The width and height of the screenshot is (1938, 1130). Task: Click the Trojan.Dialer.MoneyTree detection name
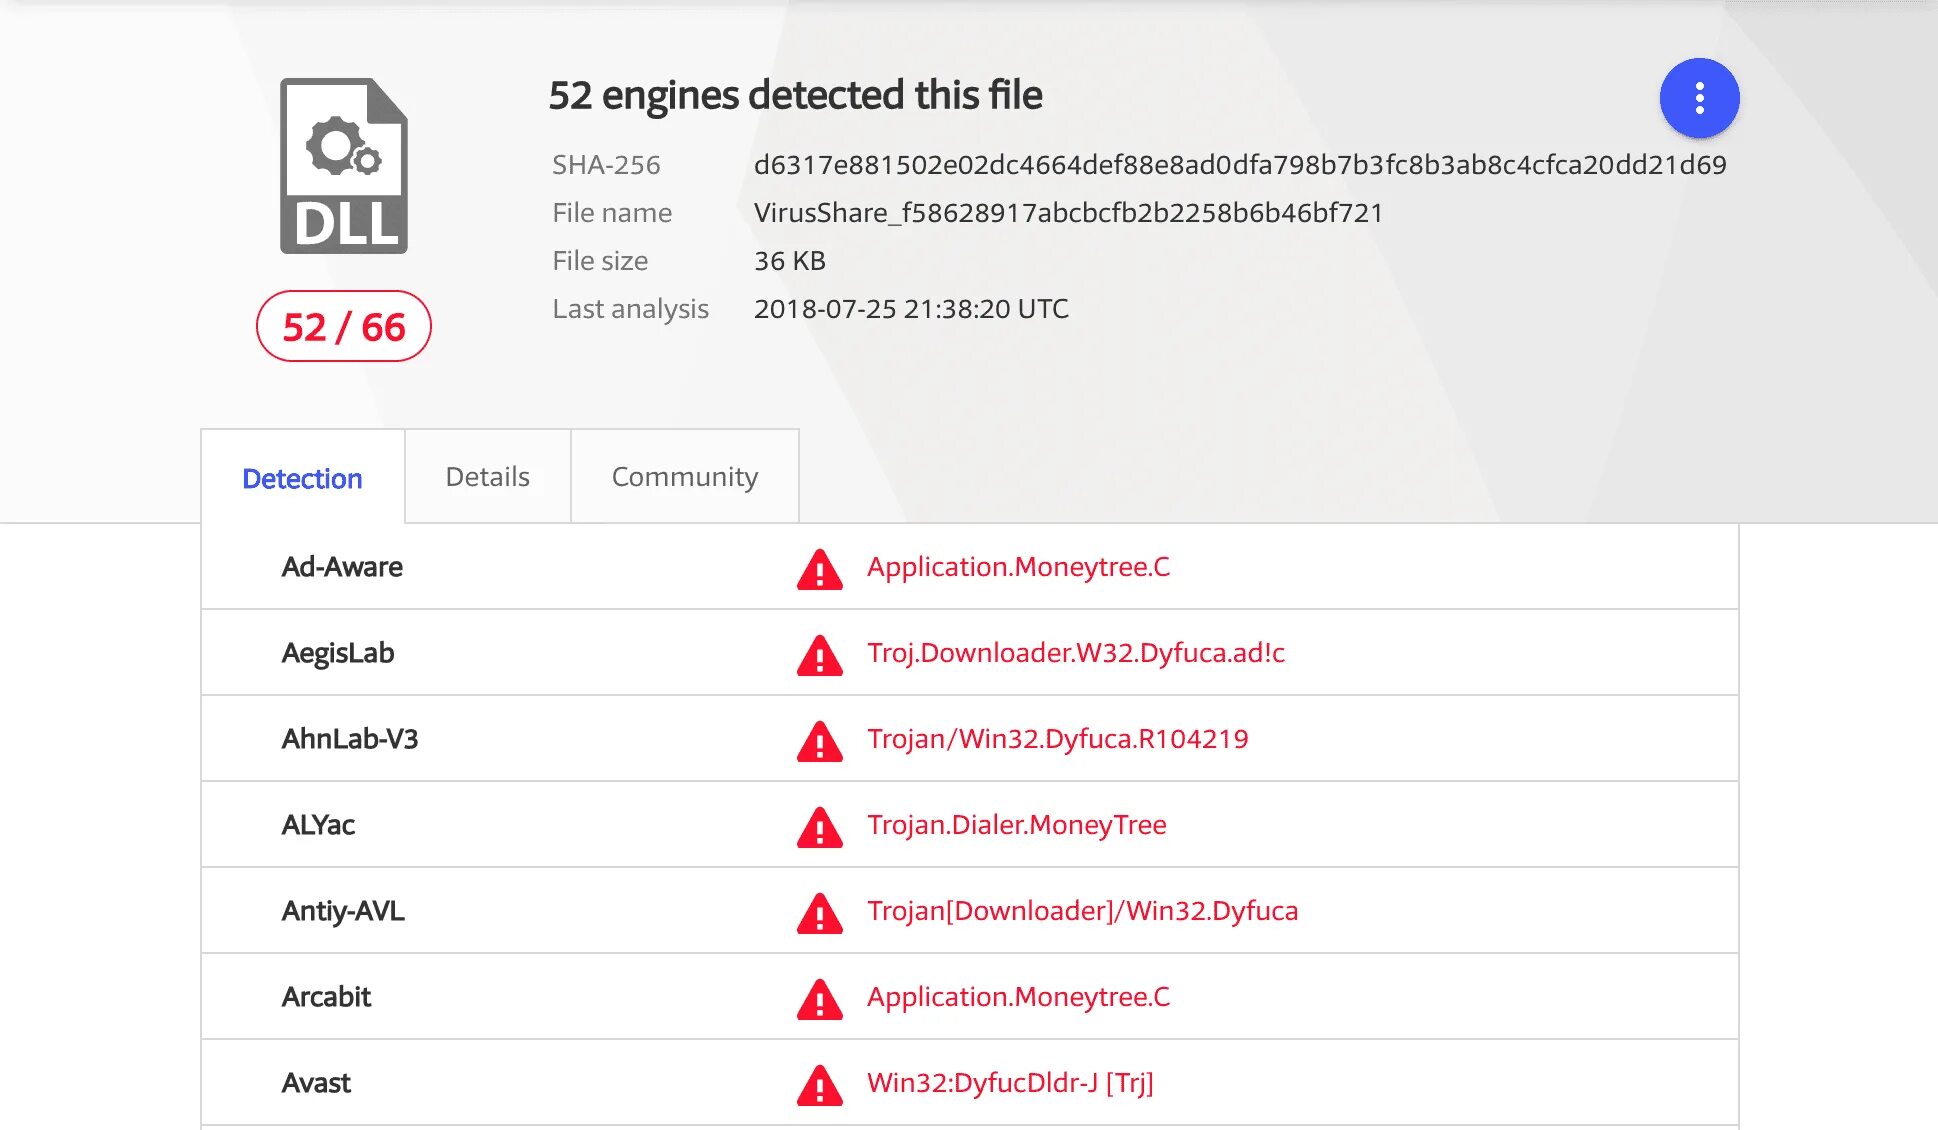[1016, 825]
